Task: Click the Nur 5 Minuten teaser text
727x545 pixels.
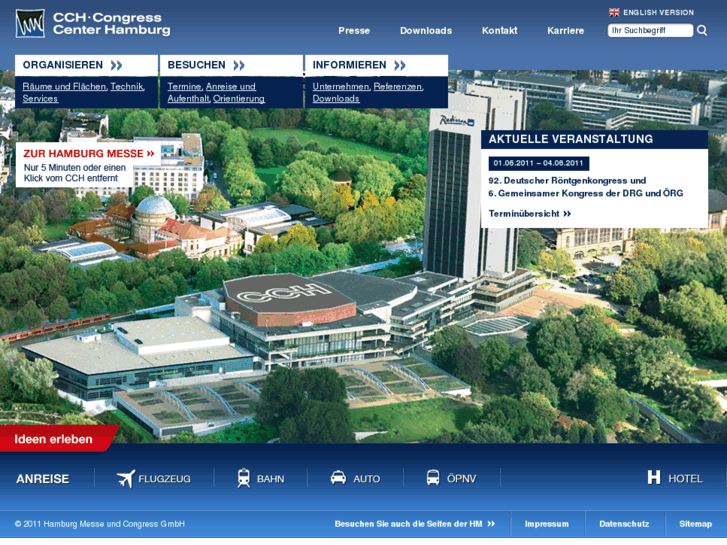Action: pyautogui.click(x=75, y=173)
